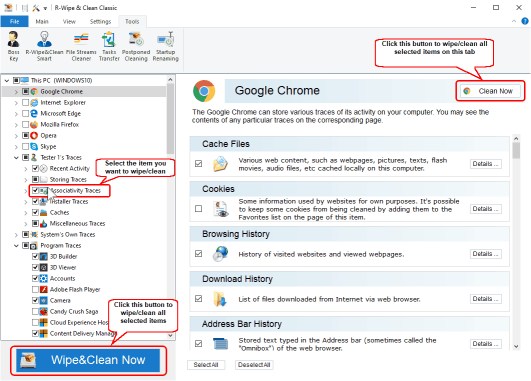The width and height of the screenshot is (531, 381).
Task: Expand the Mozilla Firefox tree node
Action: (x=16, y=125)
